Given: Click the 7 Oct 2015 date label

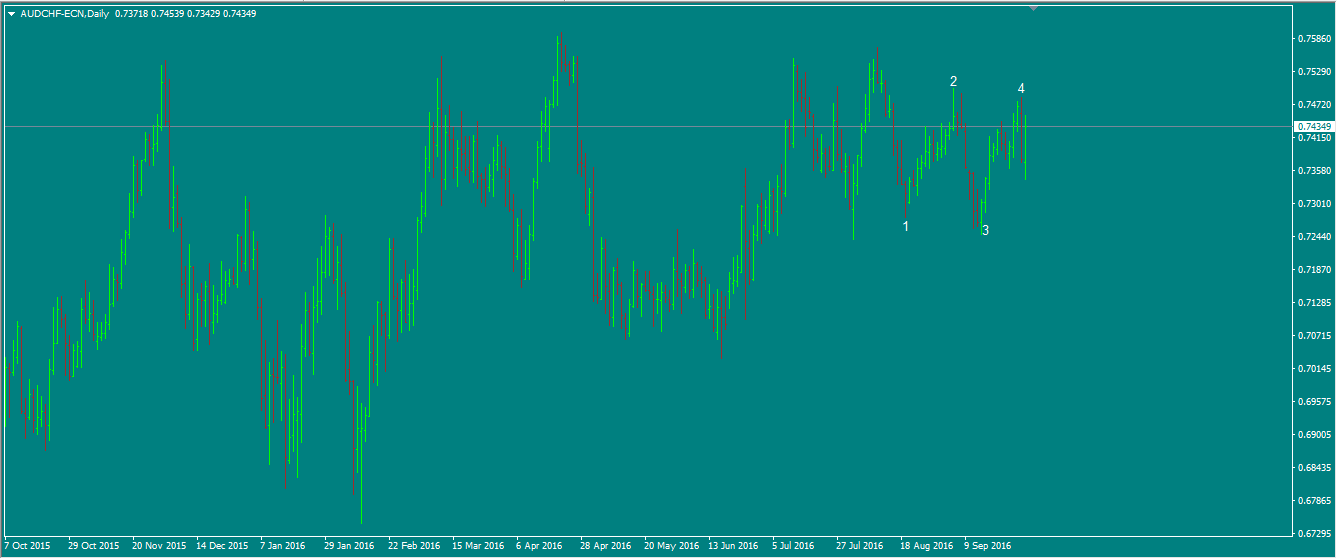Looking at the screenshot, I should (x=27, y=547).
